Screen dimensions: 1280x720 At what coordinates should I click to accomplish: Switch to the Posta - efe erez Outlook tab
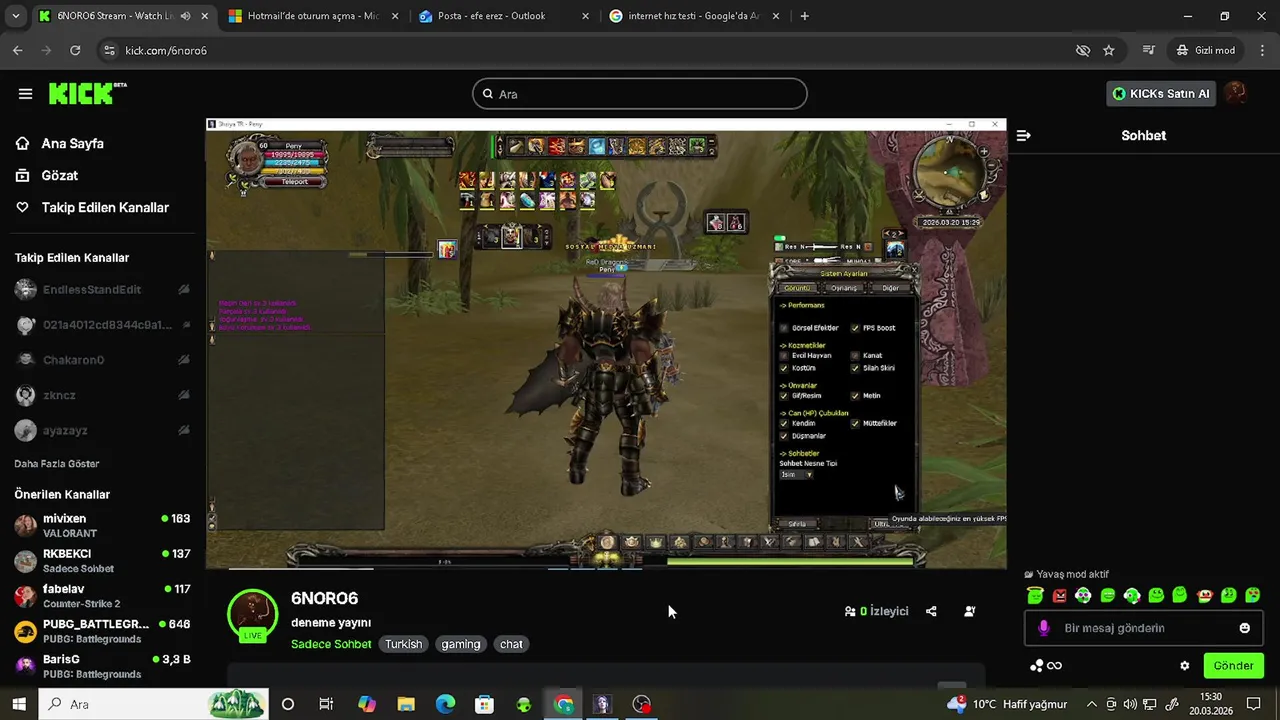(502, 16)
